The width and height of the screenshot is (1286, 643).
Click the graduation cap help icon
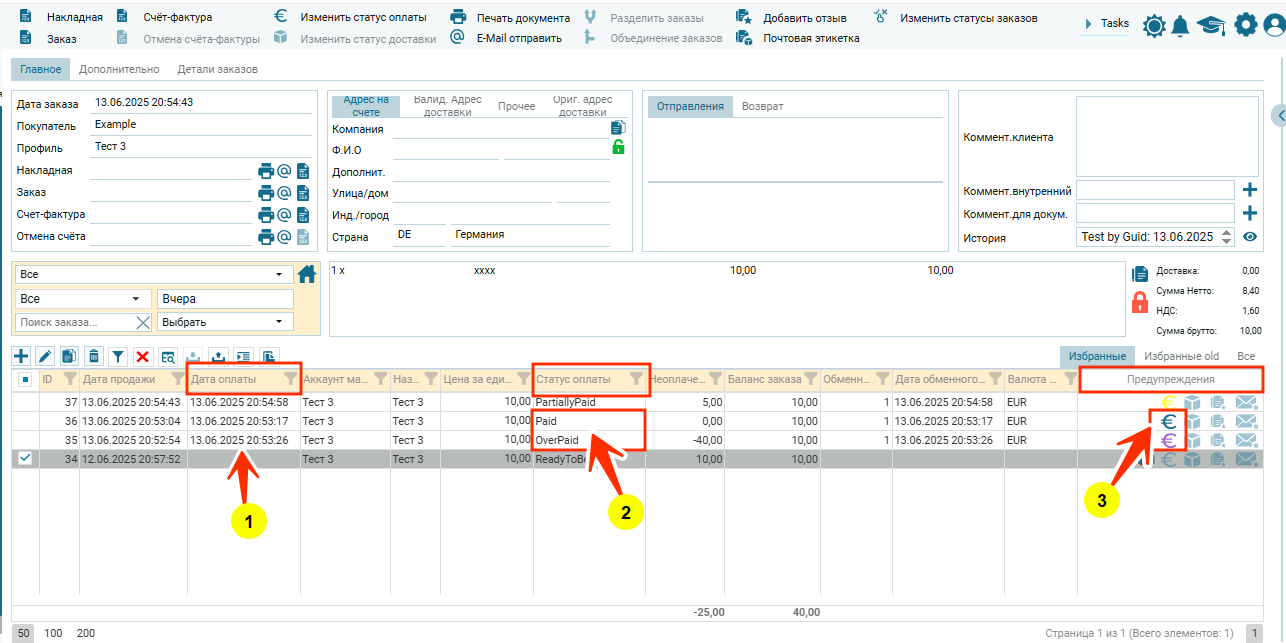[x=1211, y=25]
